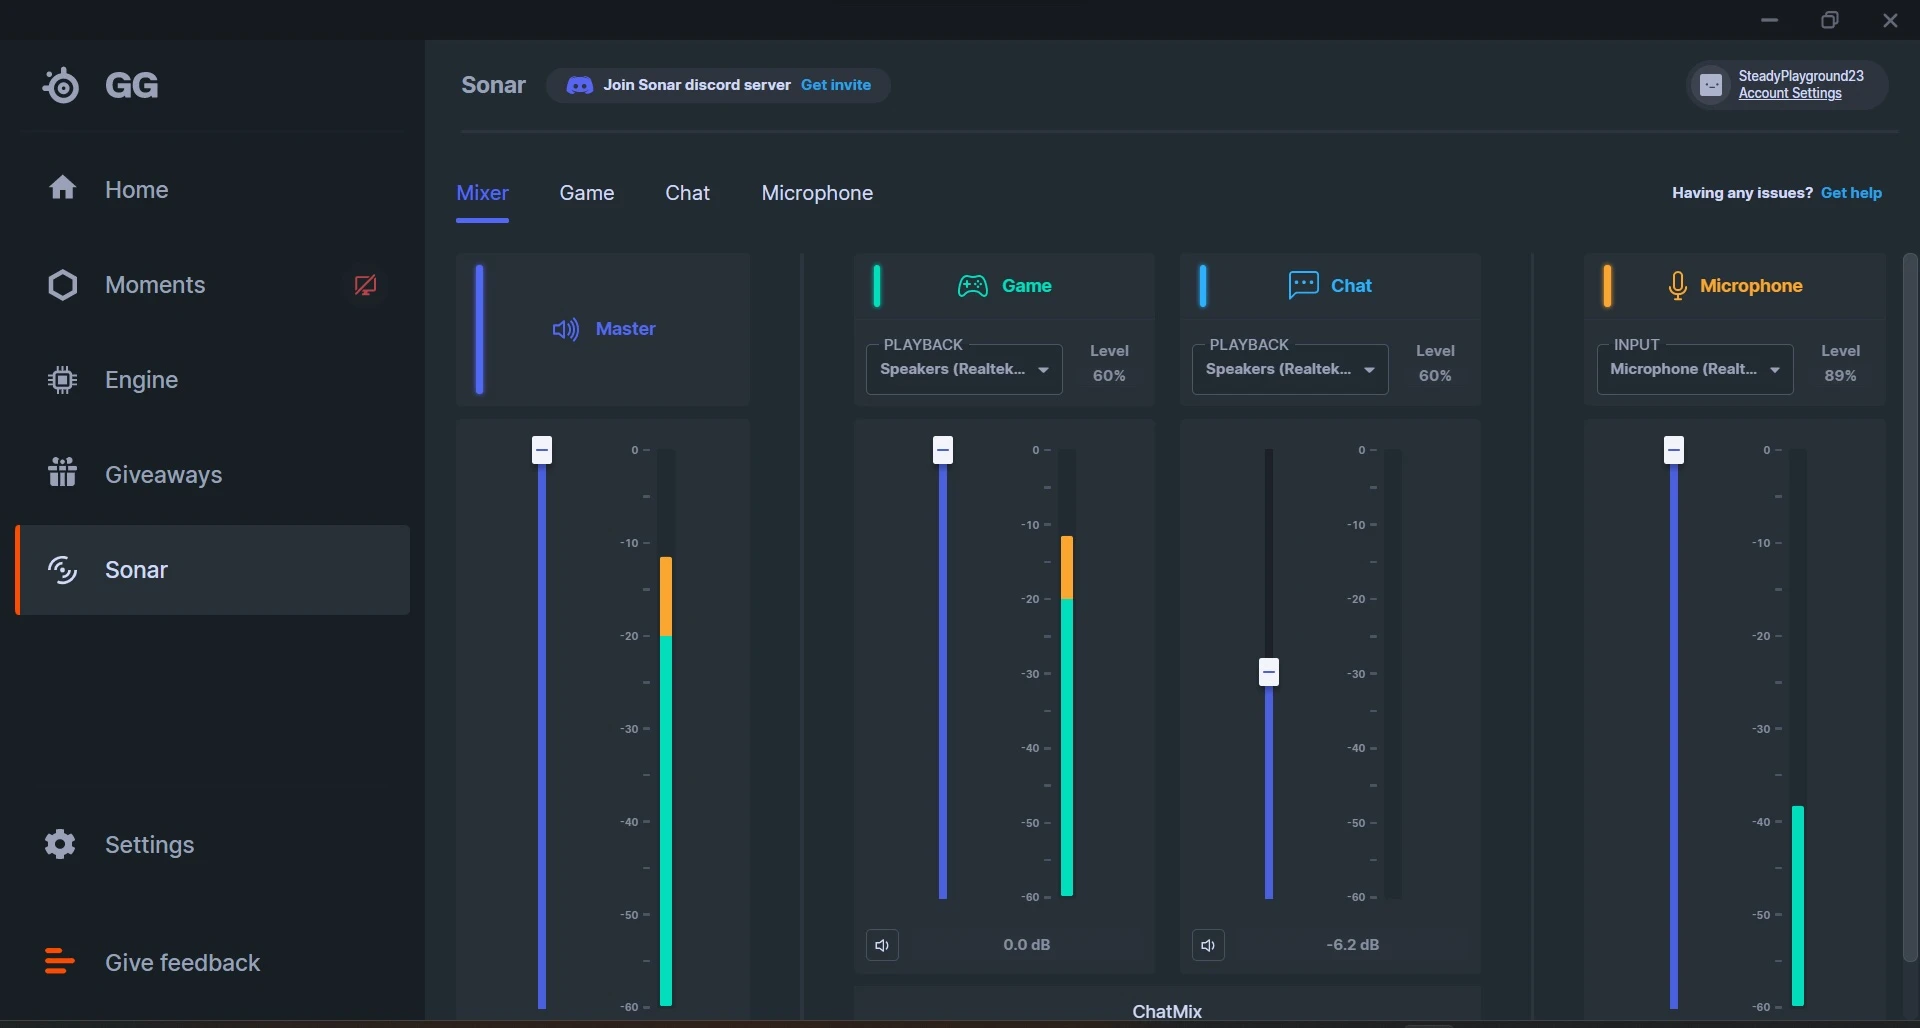Click the Giveaways gift icon

[63, 472]
